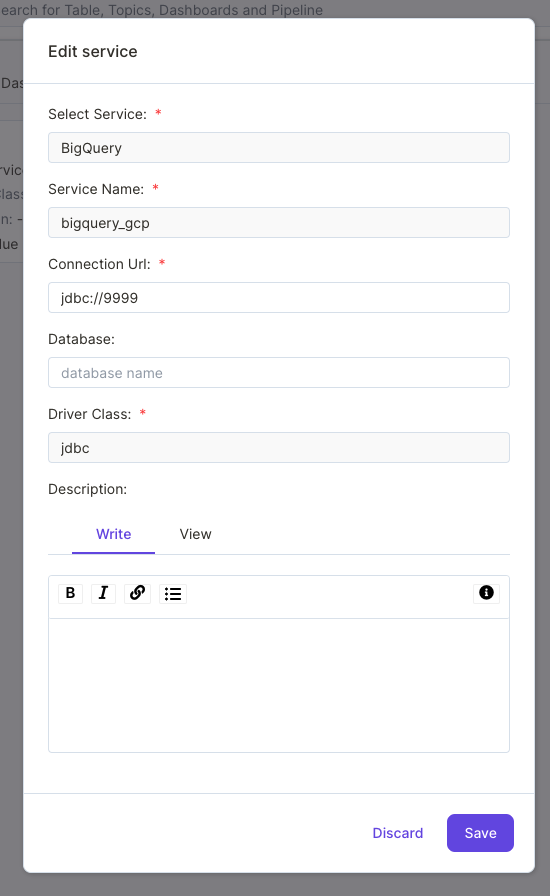The width and height of the screenshot is (550, 896).
Task: Click the Service Name field bigquery_gcp
Action: click(x=279, y=223)
